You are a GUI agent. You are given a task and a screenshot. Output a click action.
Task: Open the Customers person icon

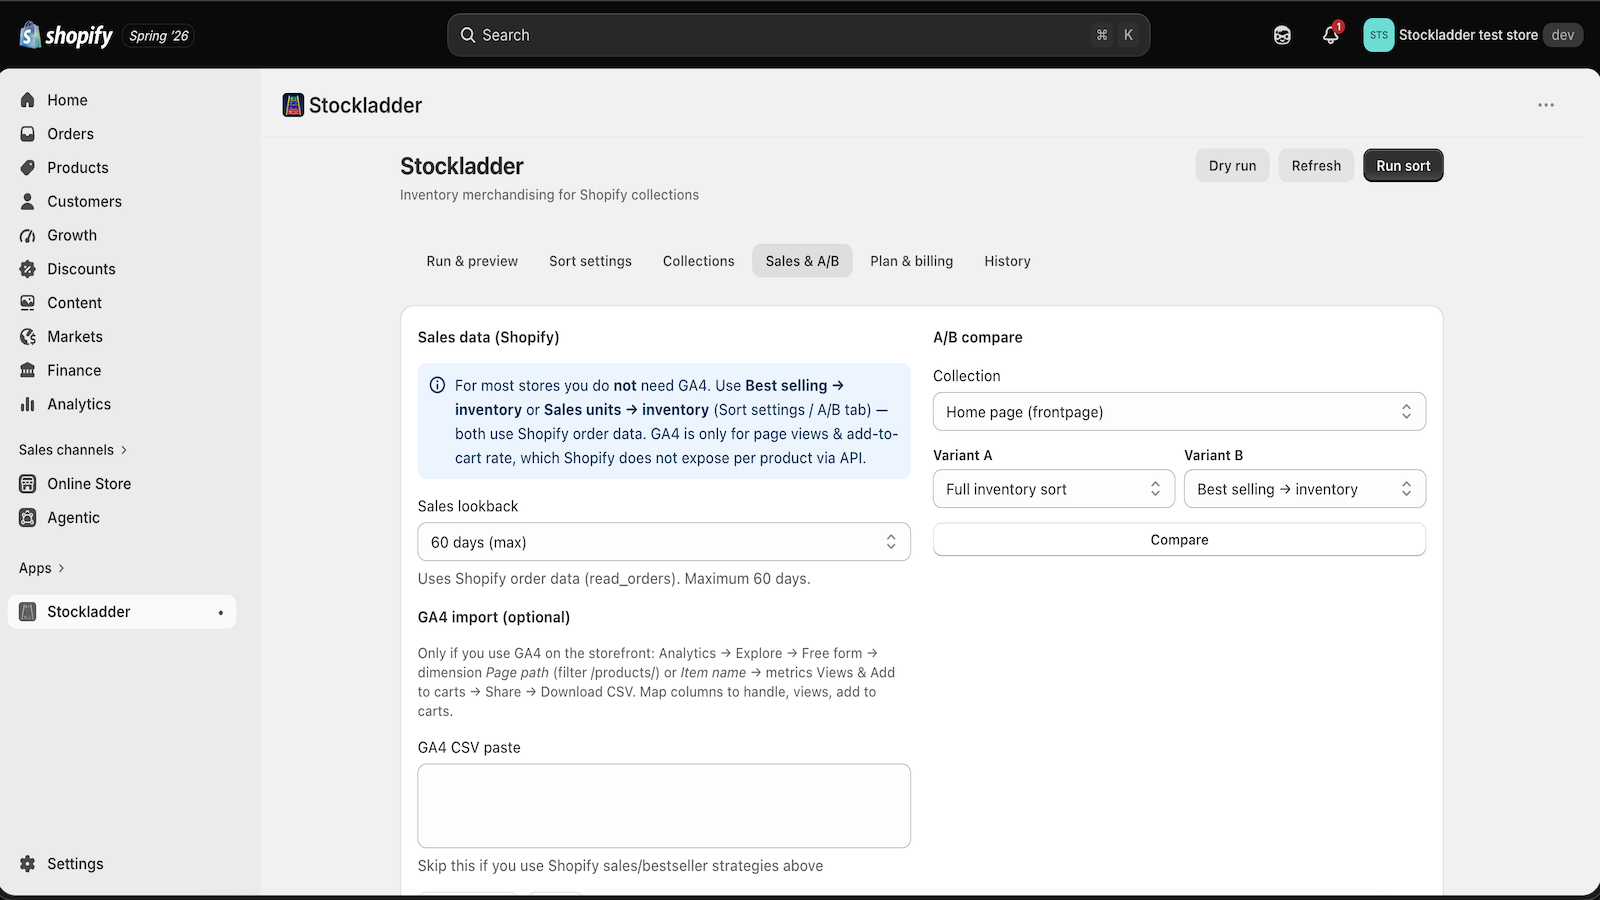click(x=28, y=201)
